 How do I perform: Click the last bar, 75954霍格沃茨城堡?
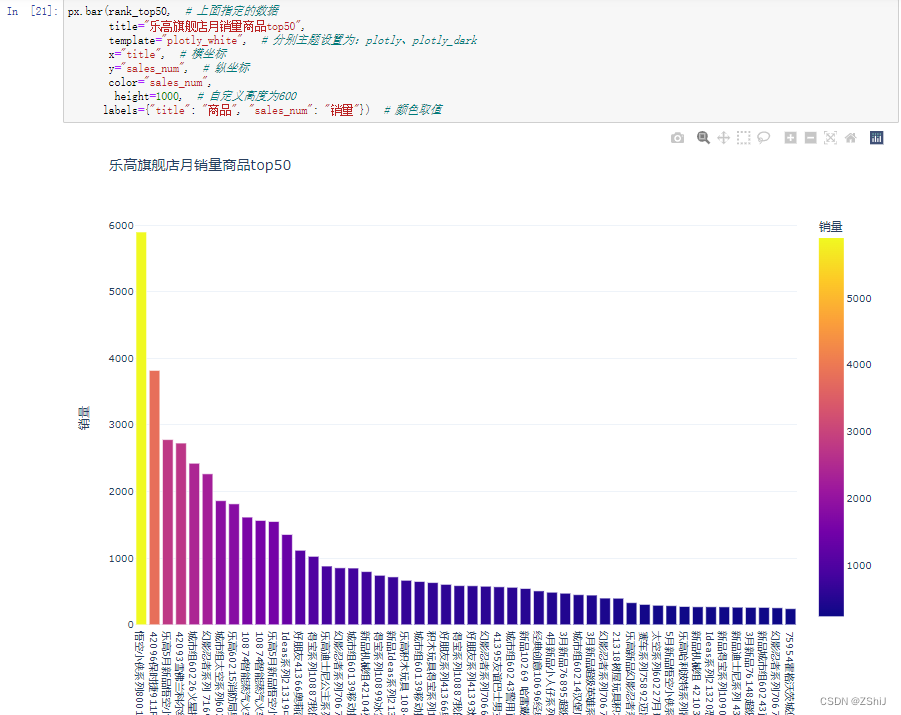(790, 617)
